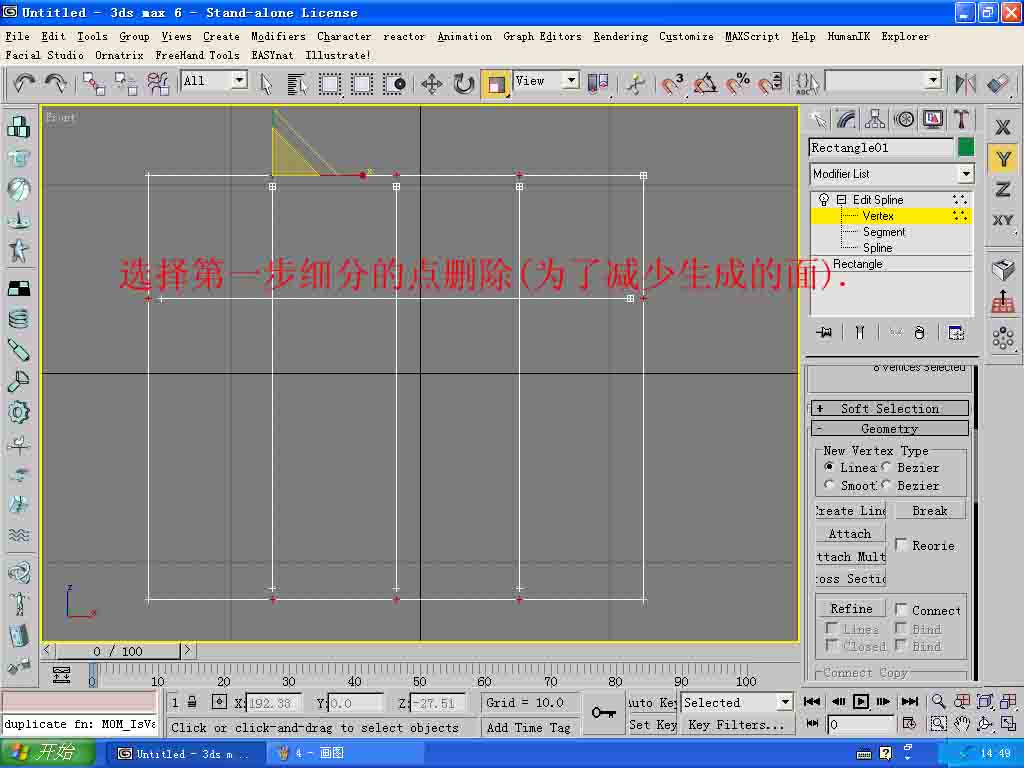The height and width of the screenshot is (768, 1024).
Task: Click the Pin Stack icon
Action: click(x=823, y=333)
